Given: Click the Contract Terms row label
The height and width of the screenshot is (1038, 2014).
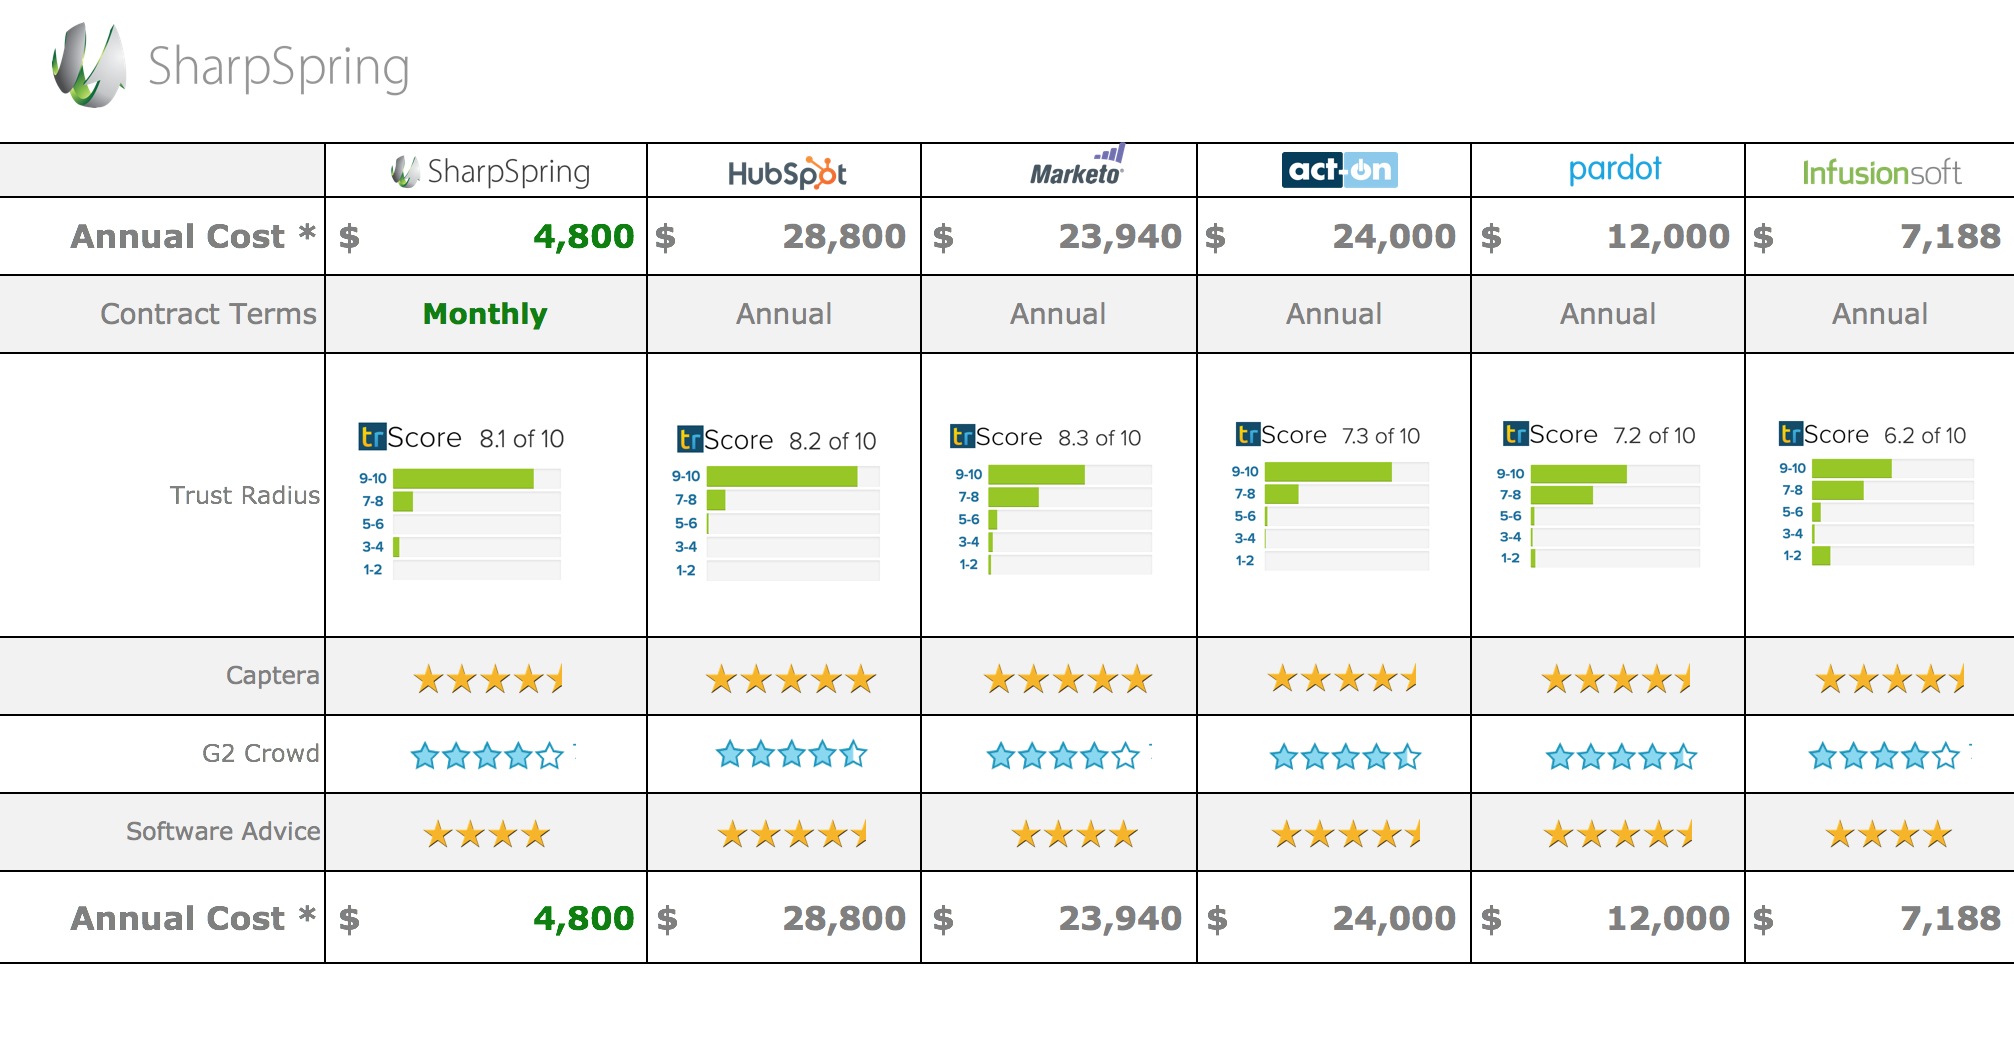Looking at the screenshot, I should pos(208,314).
